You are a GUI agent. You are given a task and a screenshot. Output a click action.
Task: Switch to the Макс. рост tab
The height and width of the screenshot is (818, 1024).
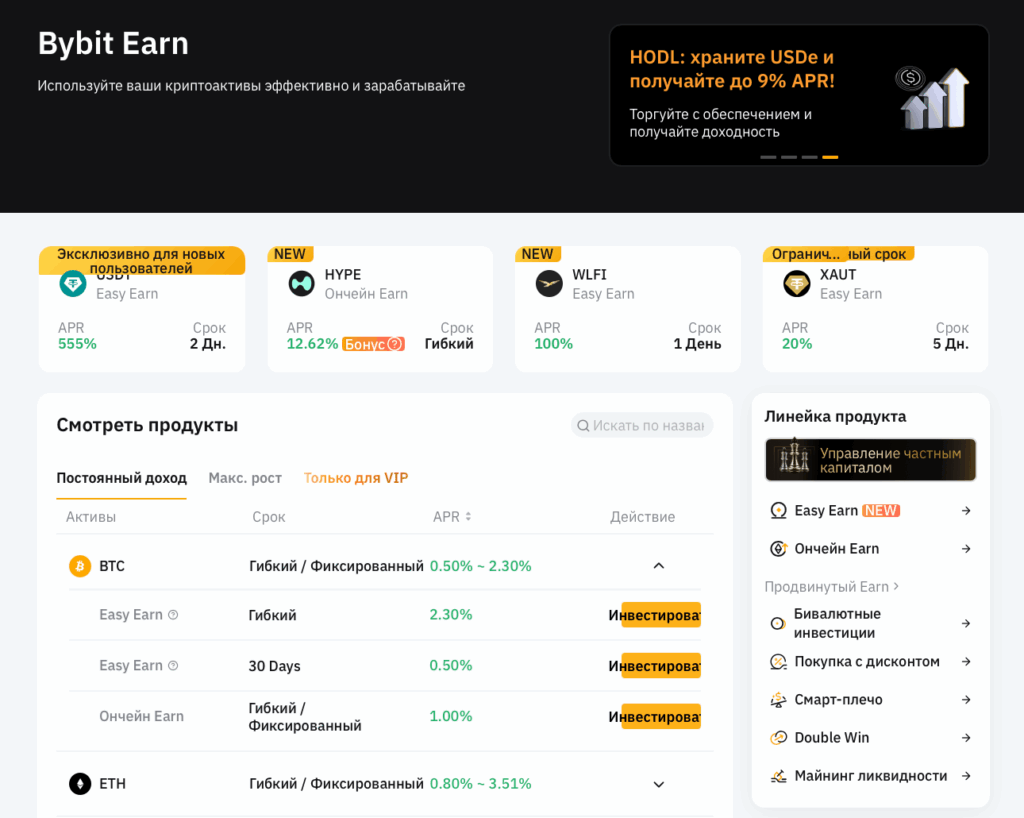tap(245, 478)
